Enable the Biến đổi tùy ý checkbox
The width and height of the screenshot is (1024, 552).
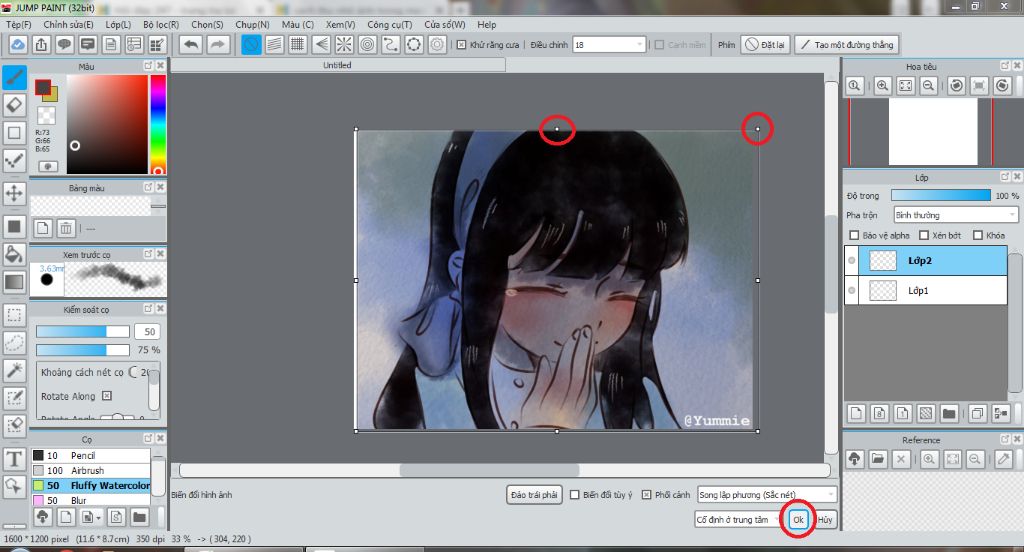575,495
